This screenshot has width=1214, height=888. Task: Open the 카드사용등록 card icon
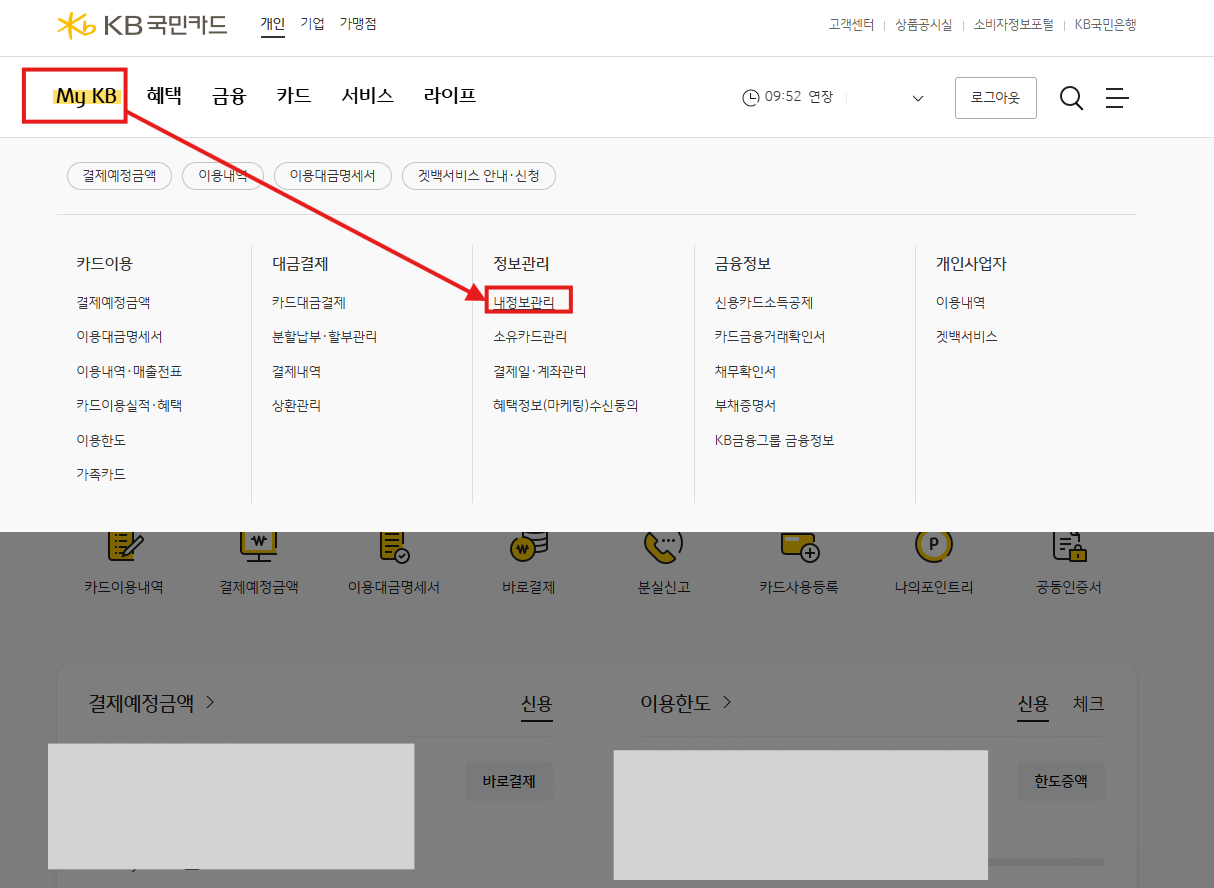tap(799, 545)
